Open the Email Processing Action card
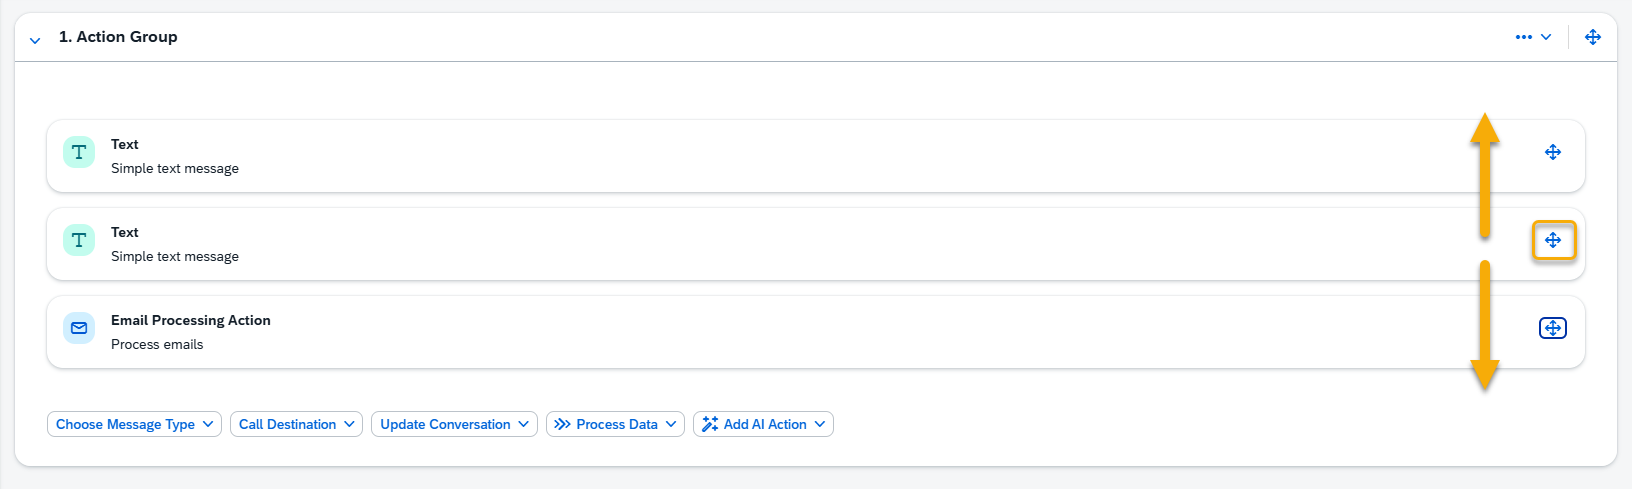The image size is (1632, 489). click(x=816, y=332)
